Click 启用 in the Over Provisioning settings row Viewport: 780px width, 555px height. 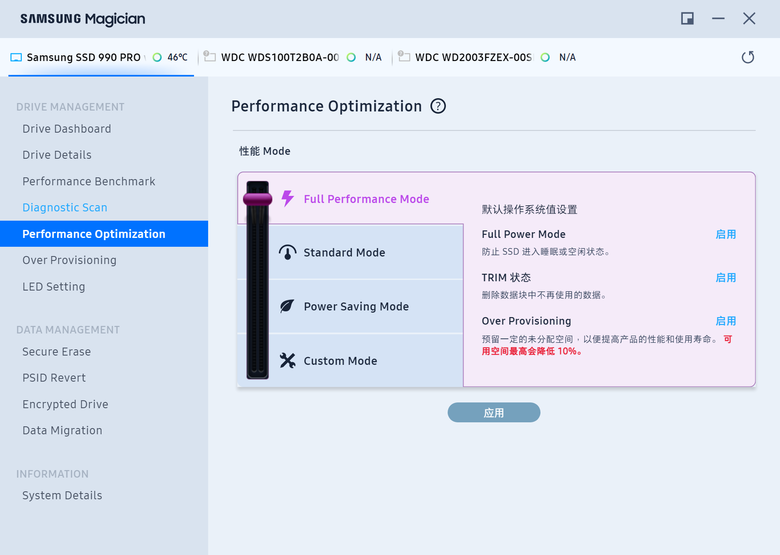pyautogui.click(x=725, y=321)
